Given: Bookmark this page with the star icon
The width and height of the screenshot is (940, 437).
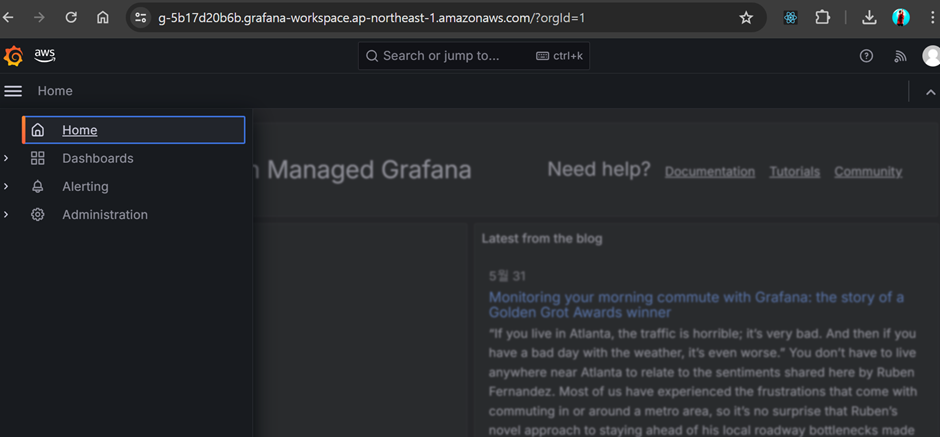Looking at the screenshot, I should 746,18.
